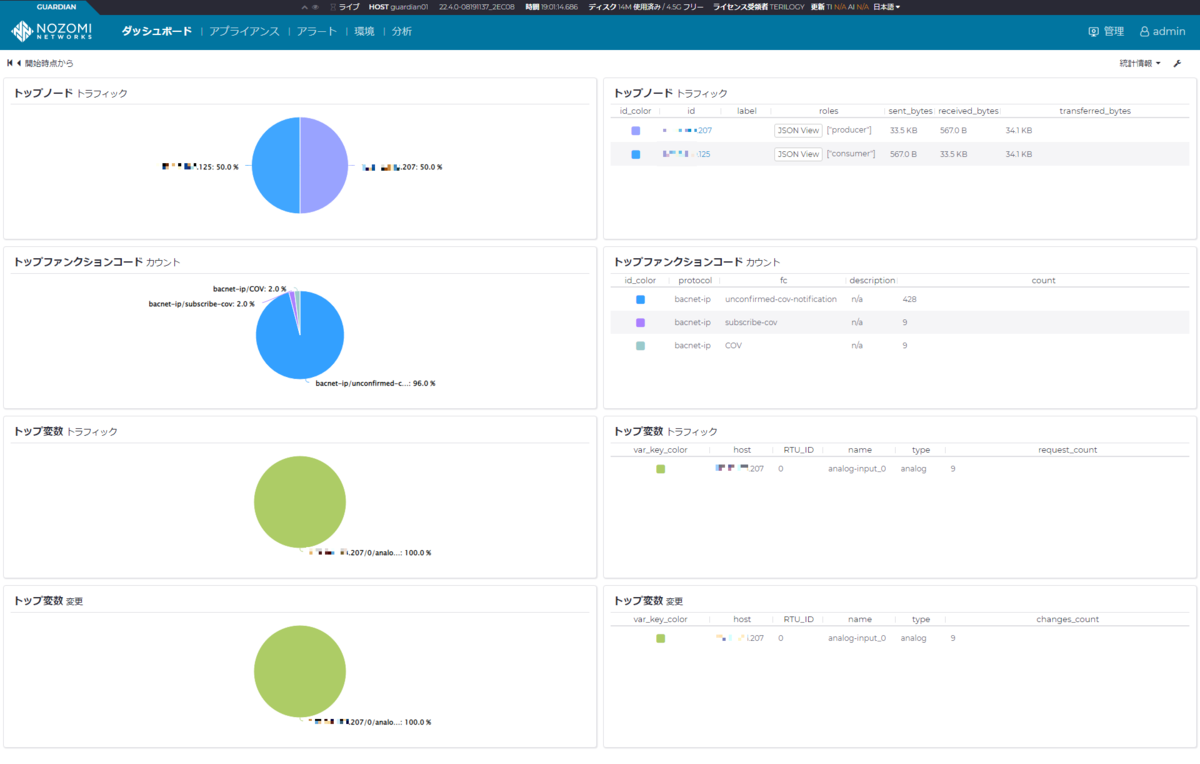Click analog-input_0 in トップ変数 変更 table

click(x=857, y=638)
